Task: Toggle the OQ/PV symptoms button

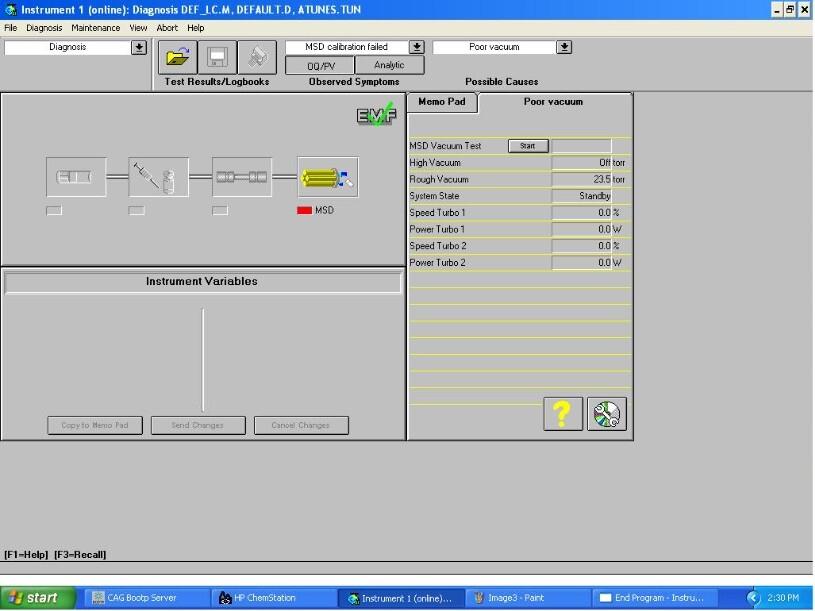Action: (x=320, y=65)
